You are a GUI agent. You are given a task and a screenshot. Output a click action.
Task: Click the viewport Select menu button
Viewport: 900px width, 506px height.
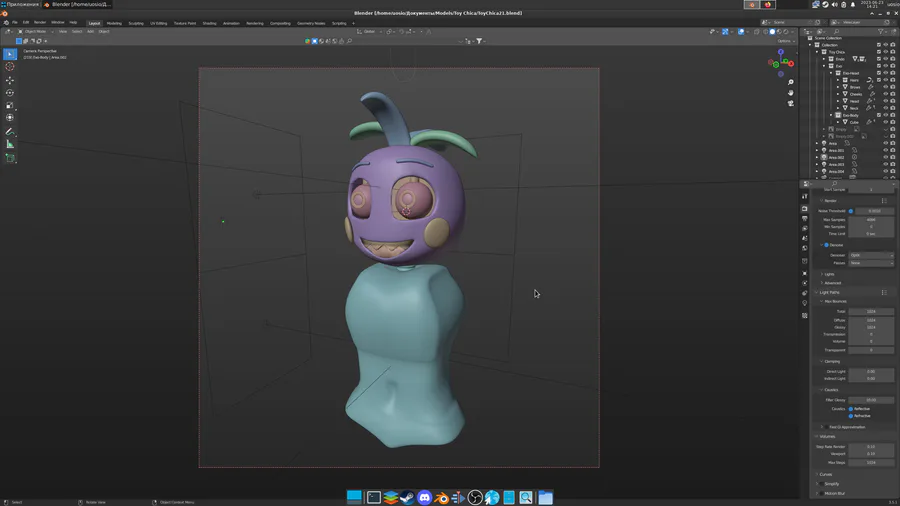(x=77, y=32)
